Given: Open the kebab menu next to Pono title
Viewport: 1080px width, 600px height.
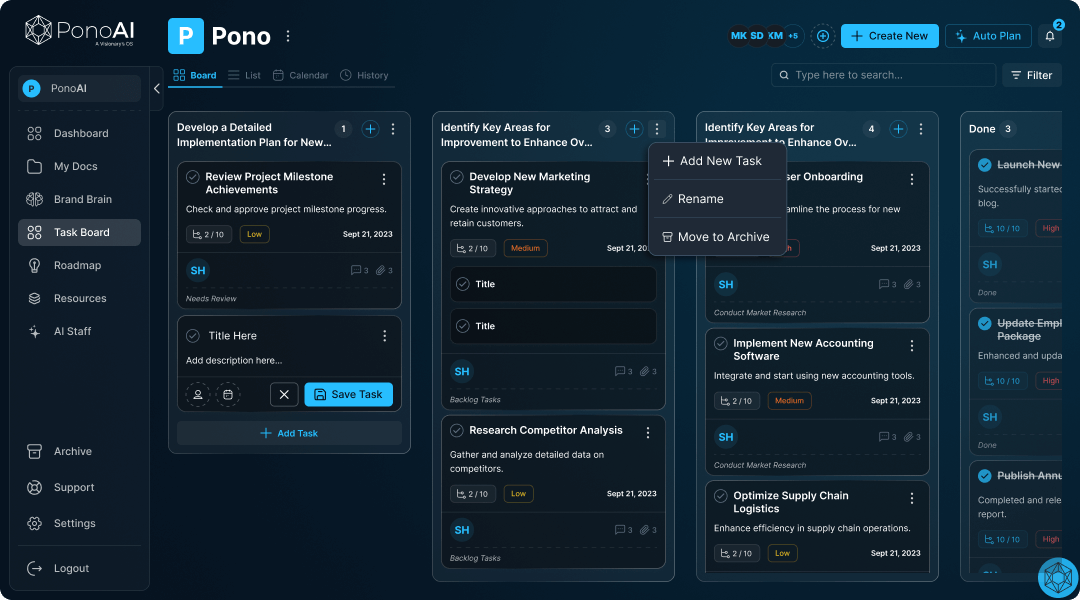Looking at the screenshot, I should (x=288, y=35).
